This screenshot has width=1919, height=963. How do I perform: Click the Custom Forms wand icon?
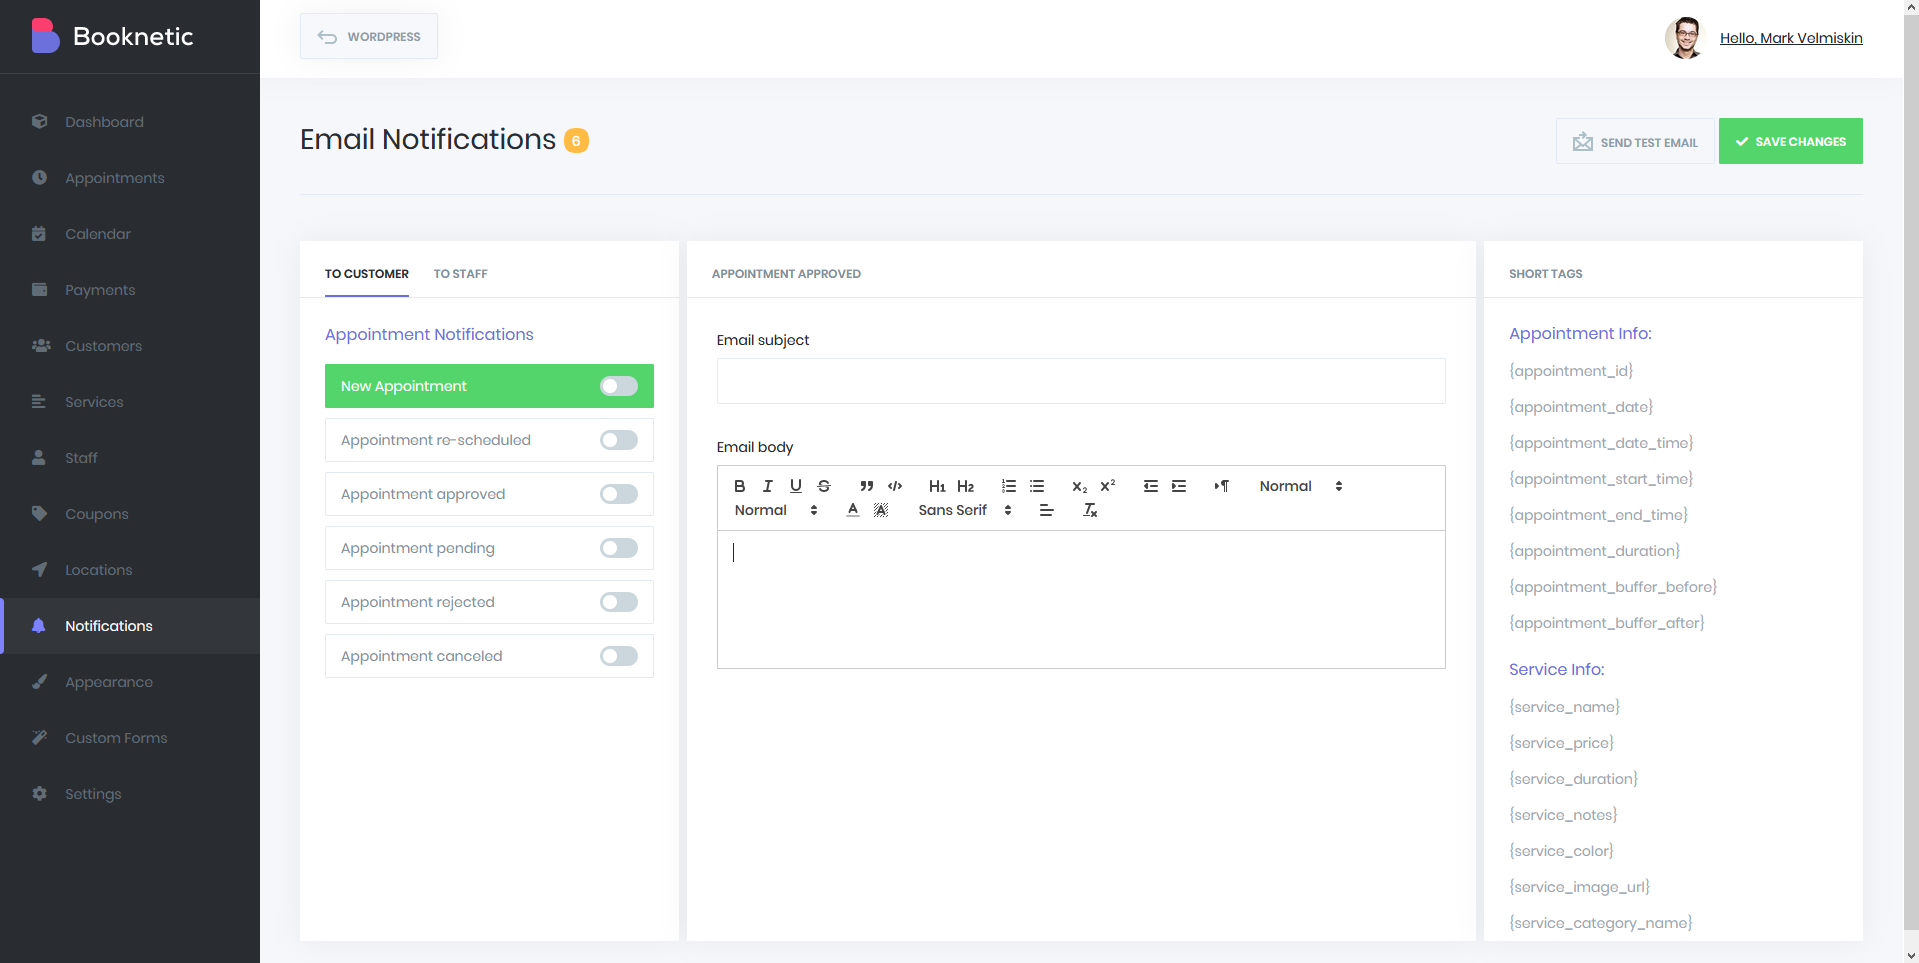(x=39, y=738)
